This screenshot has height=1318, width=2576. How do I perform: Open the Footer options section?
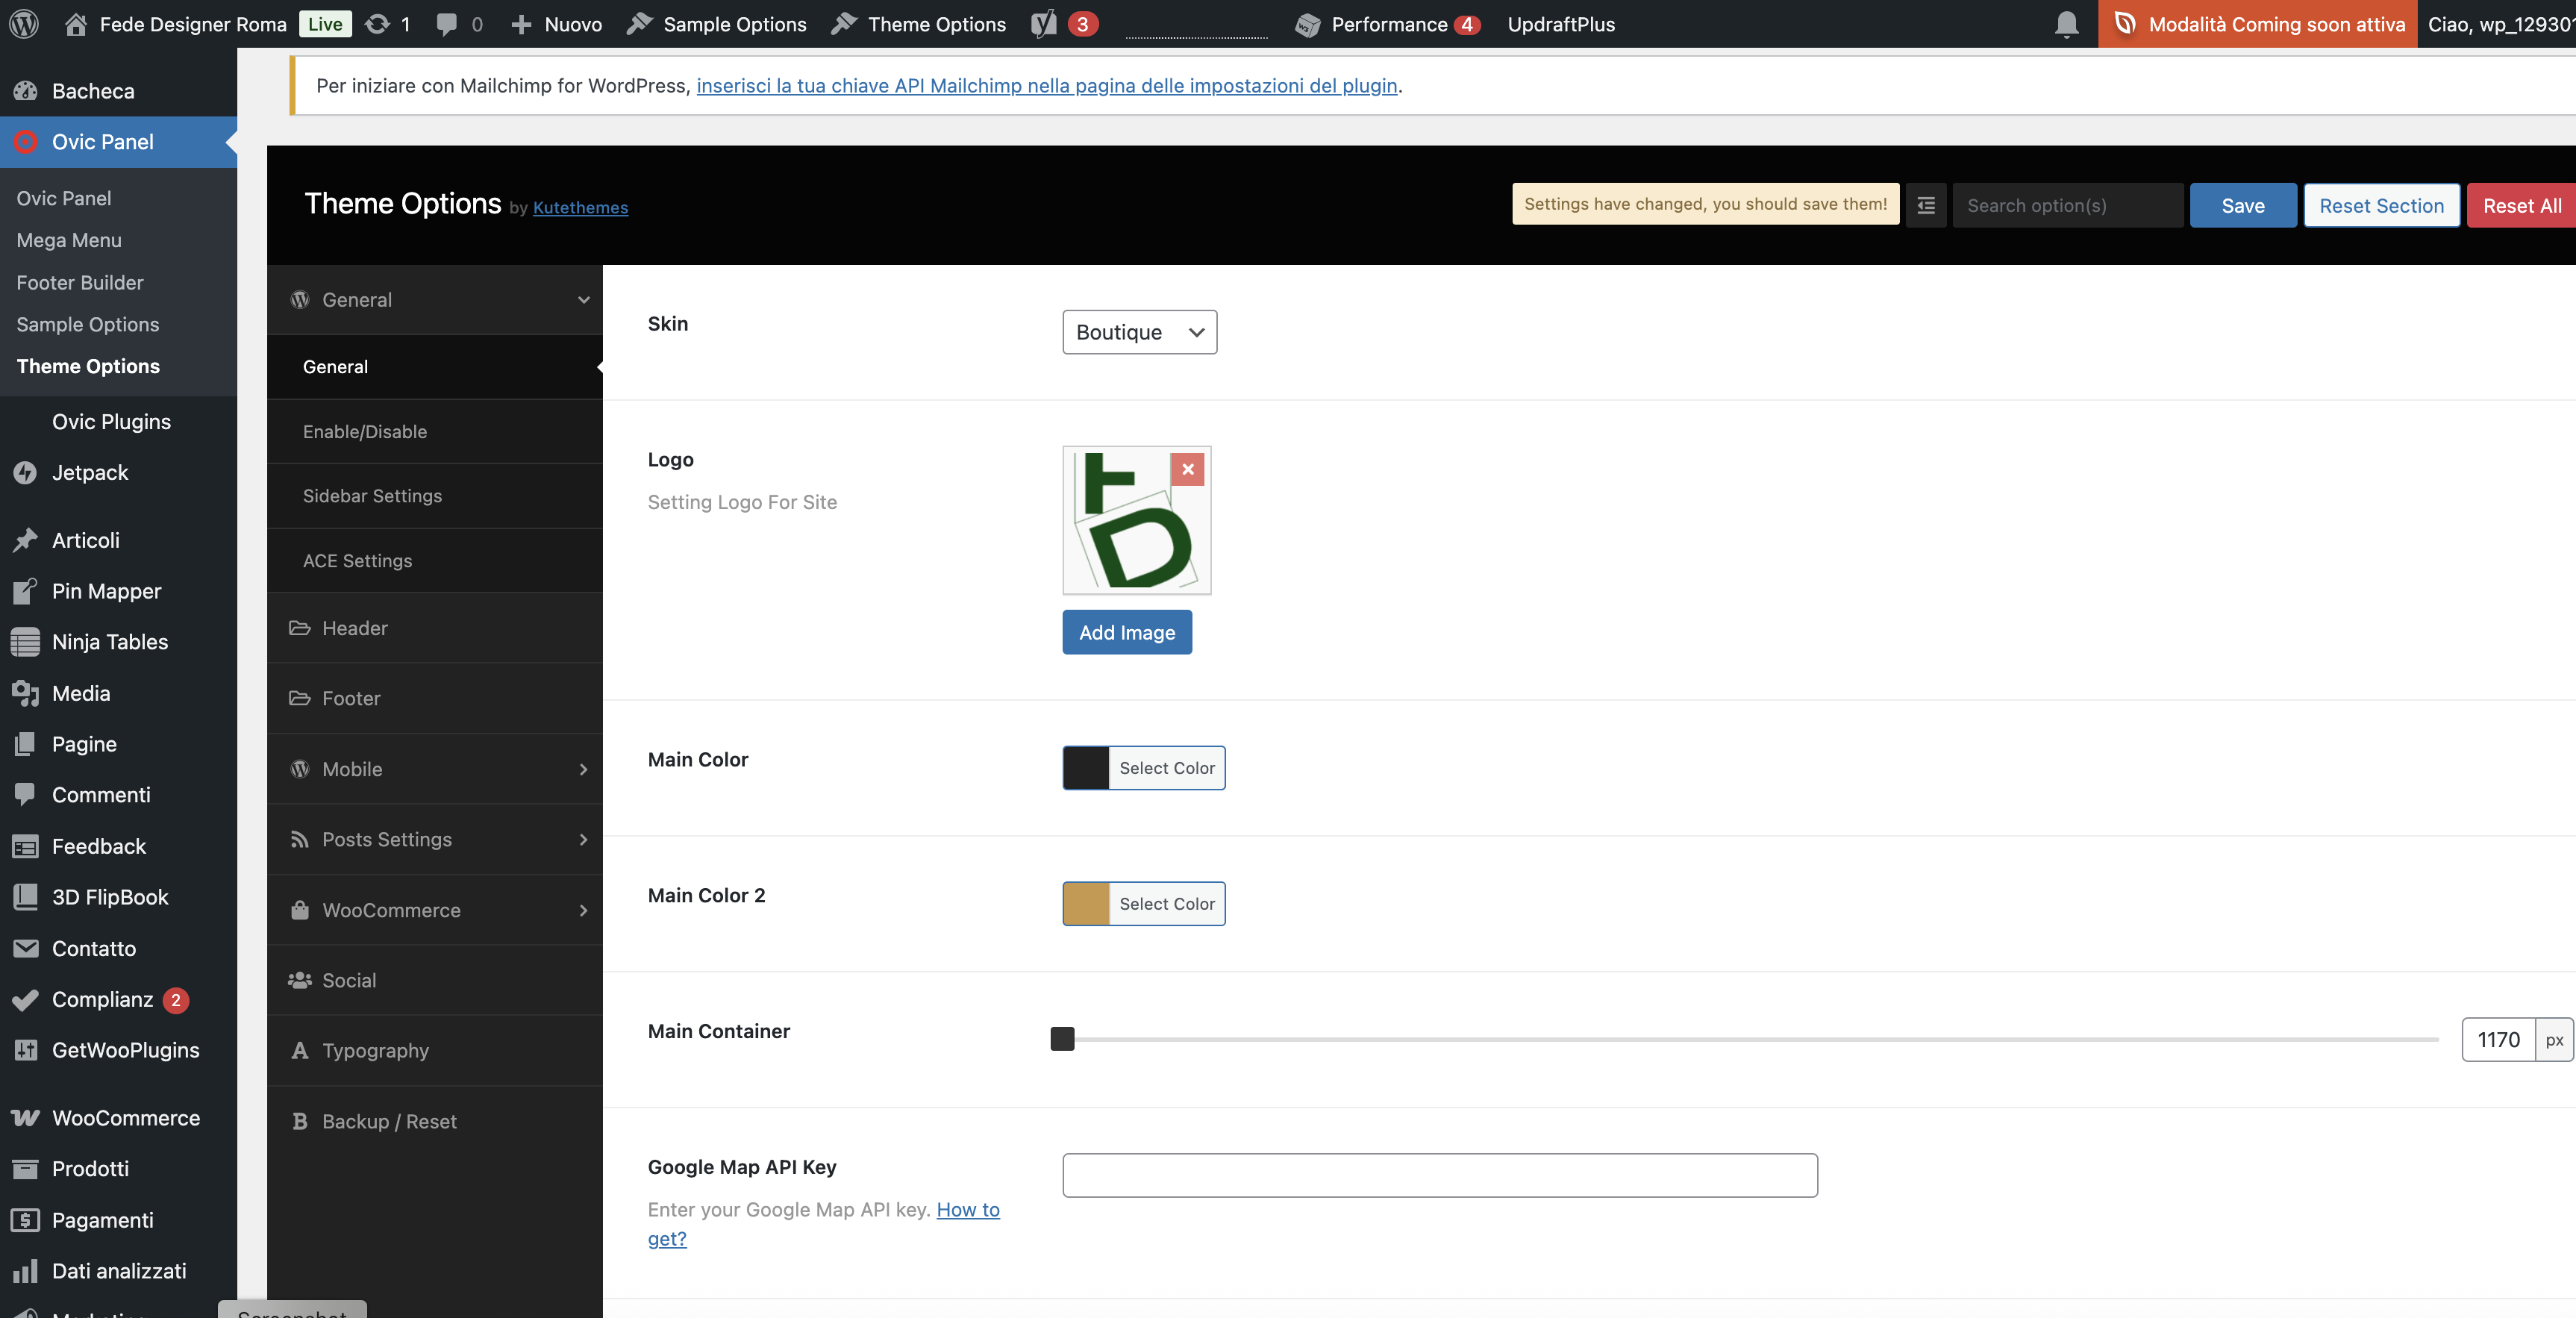click(435, 698)
